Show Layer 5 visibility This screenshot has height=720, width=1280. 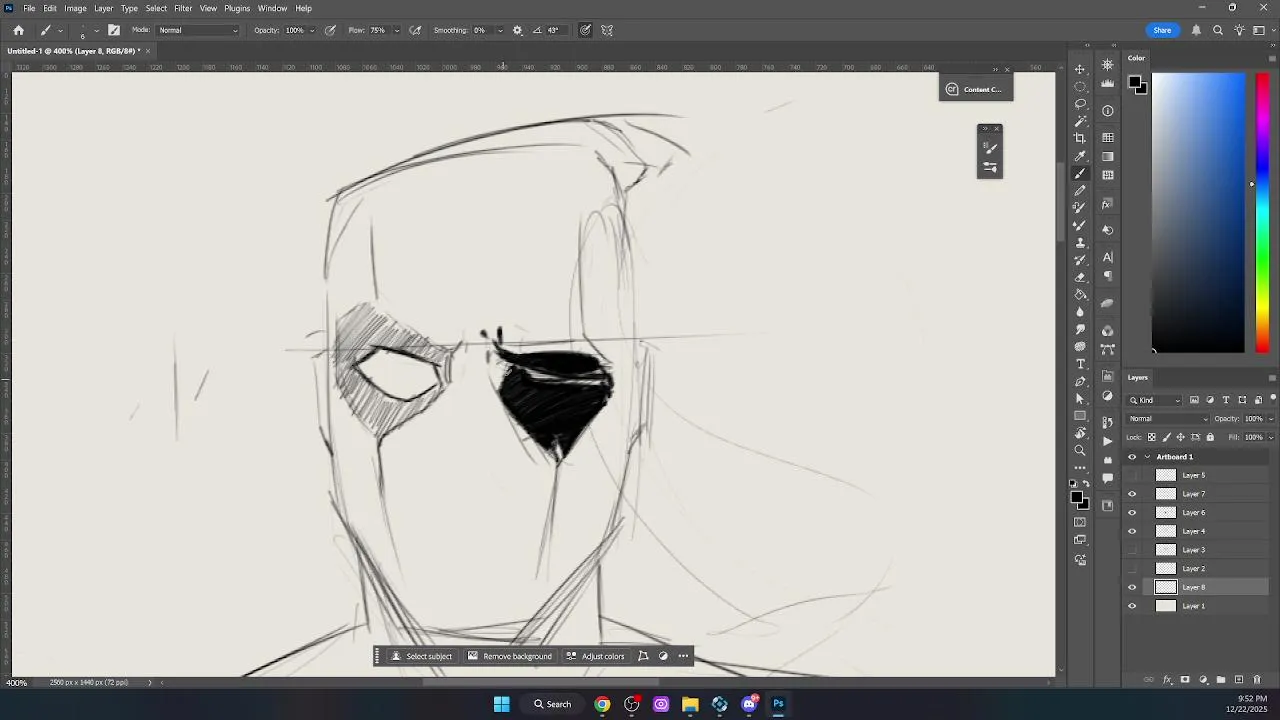[1132, 475]
